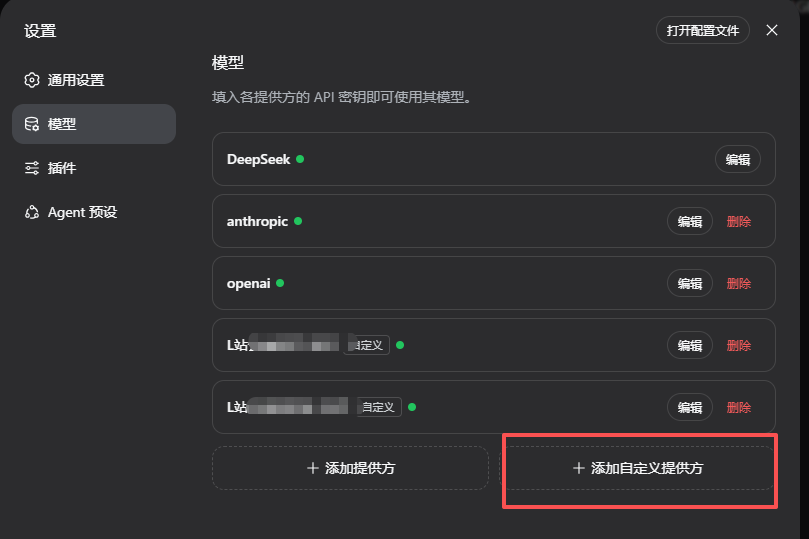Edit the anthropic provider
The height and width of the screenshot is (539, 809).
click(690, 221)
